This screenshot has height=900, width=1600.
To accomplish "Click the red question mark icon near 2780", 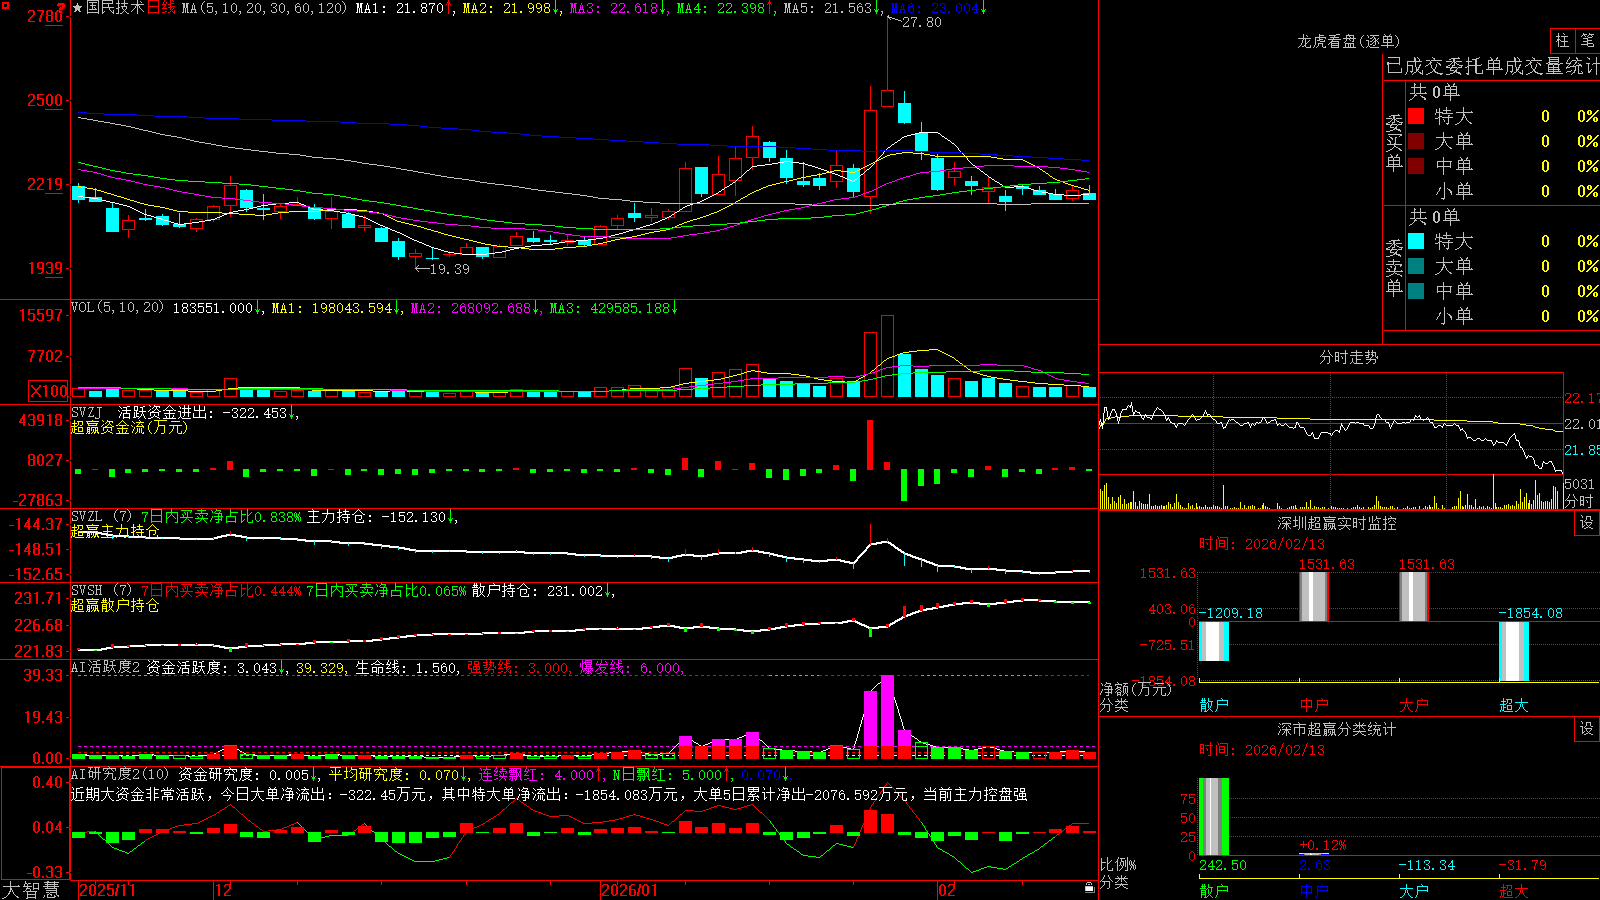I will click(62, 9).
